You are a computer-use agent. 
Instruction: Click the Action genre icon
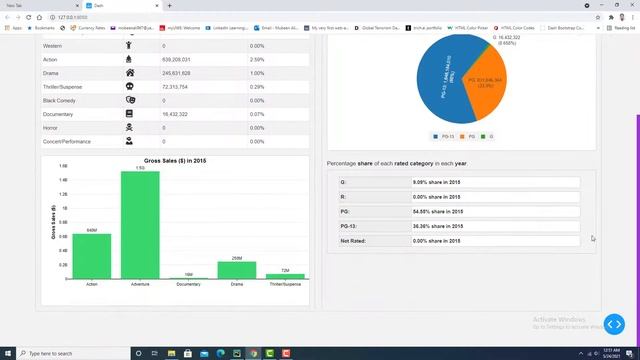point(129,59)
